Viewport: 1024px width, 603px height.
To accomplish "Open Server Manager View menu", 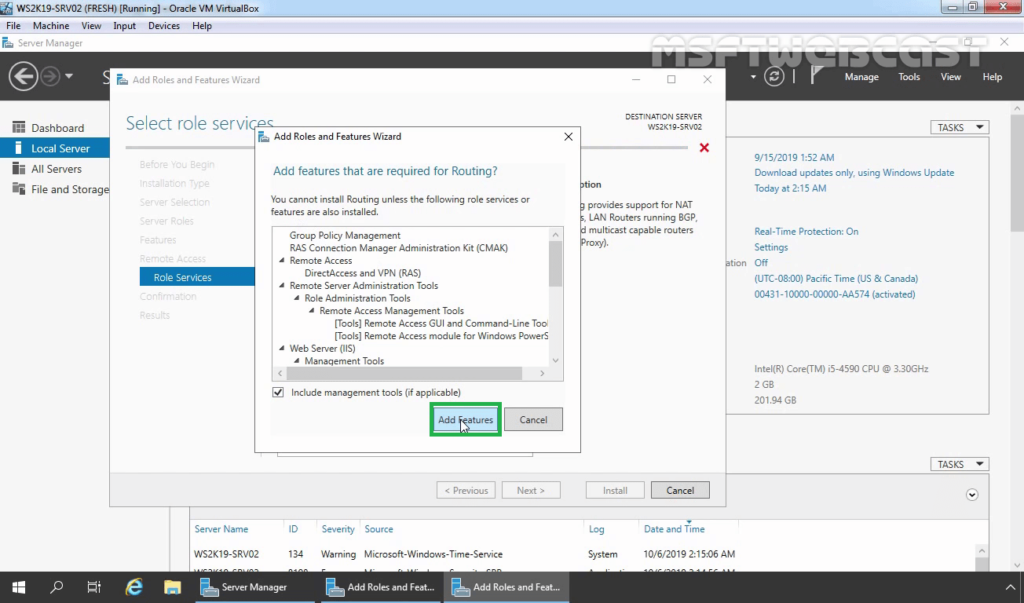I will (950, 76).
